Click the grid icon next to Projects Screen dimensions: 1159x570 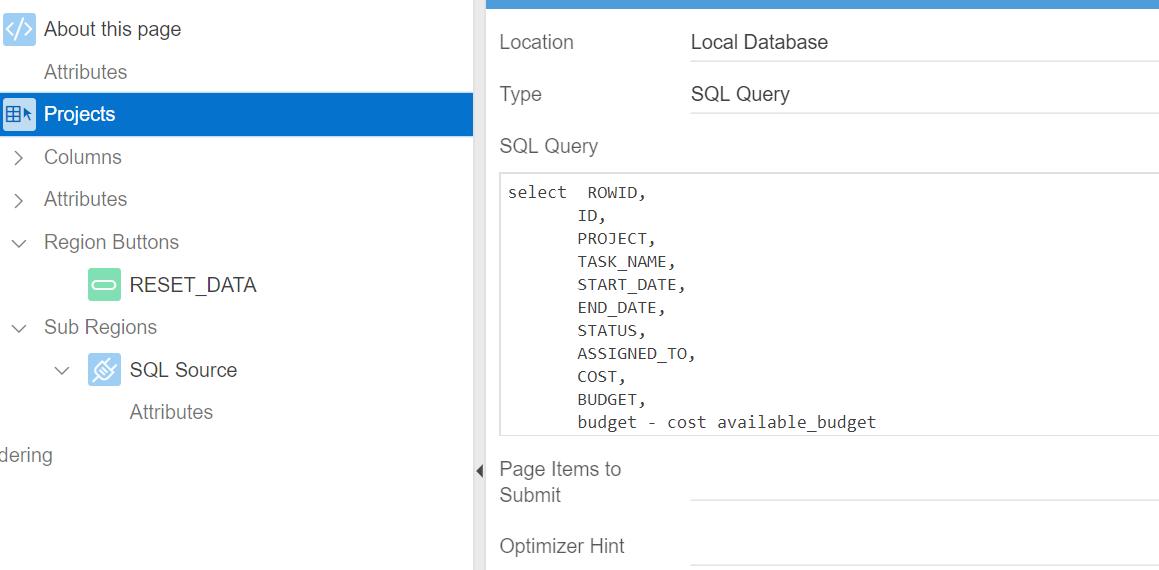click(x=19, y=115)
